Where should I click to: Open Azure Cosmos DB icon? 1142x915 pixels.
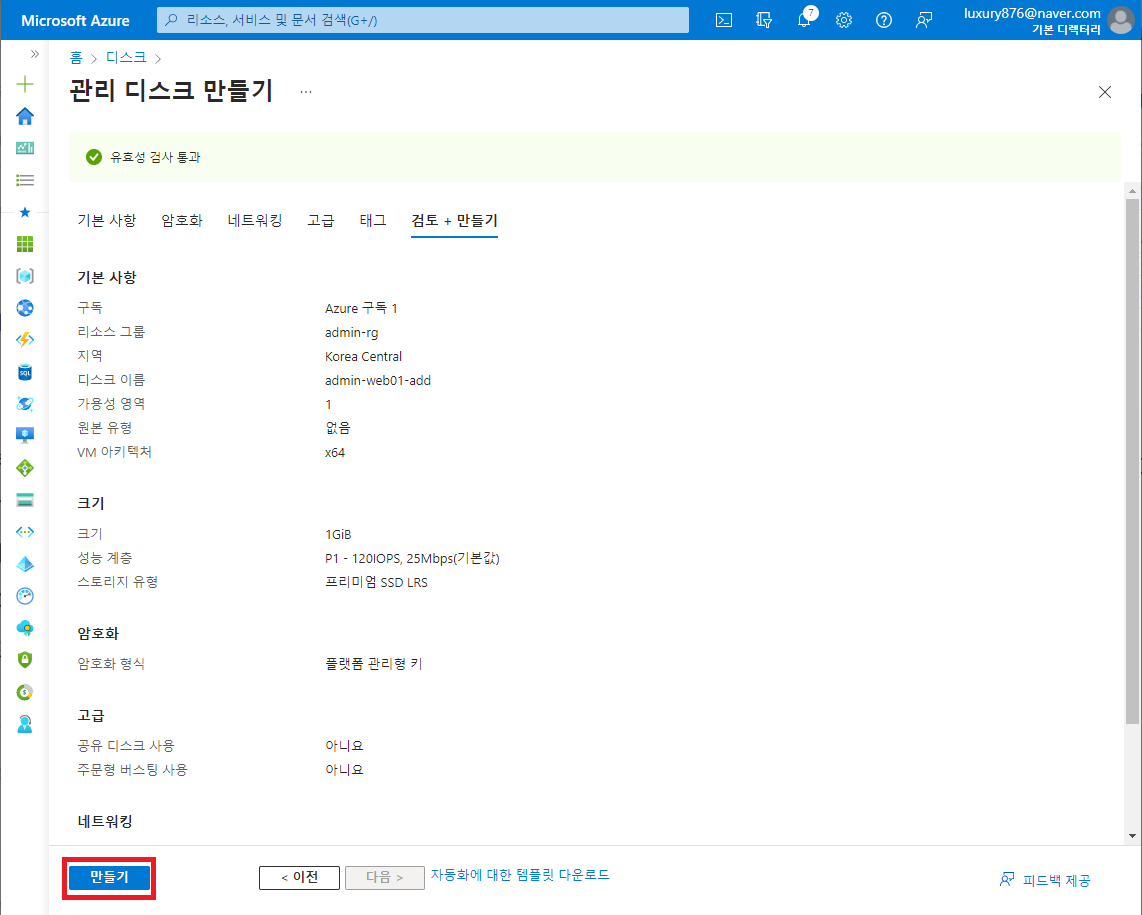coord(25,404)
